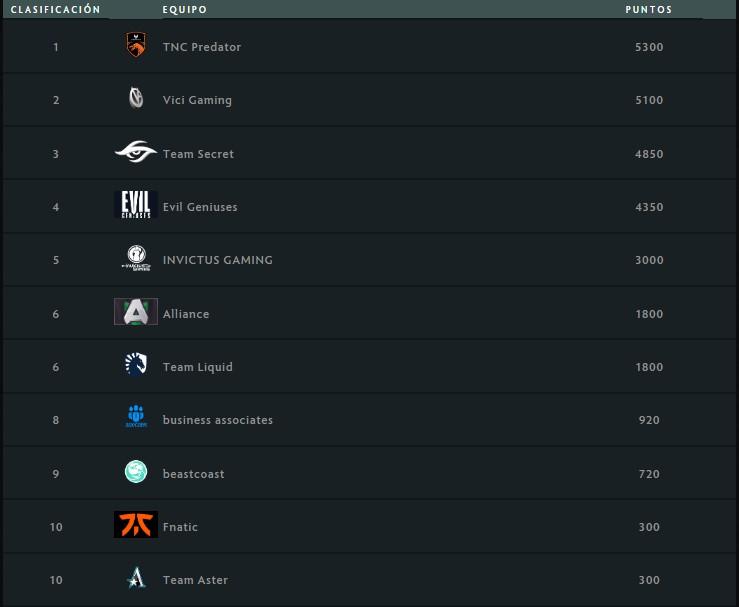Click the 3000 points value
The image size is (739, 607).
(649, 260)
